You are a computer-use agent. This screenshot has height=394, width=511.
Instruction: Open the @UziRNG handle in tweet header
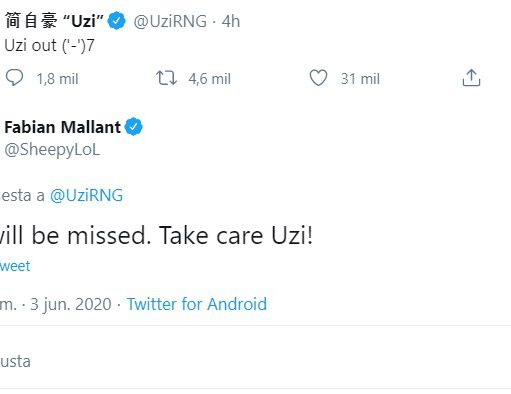pos(170,21)
